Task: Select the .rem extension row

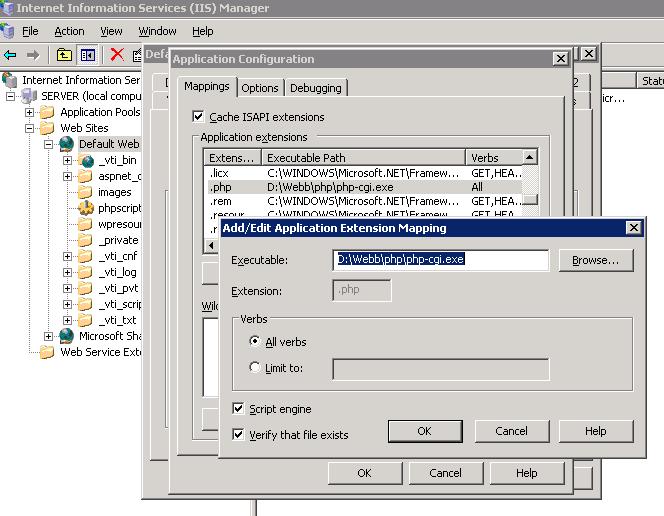Action: (x=364, y=201)
